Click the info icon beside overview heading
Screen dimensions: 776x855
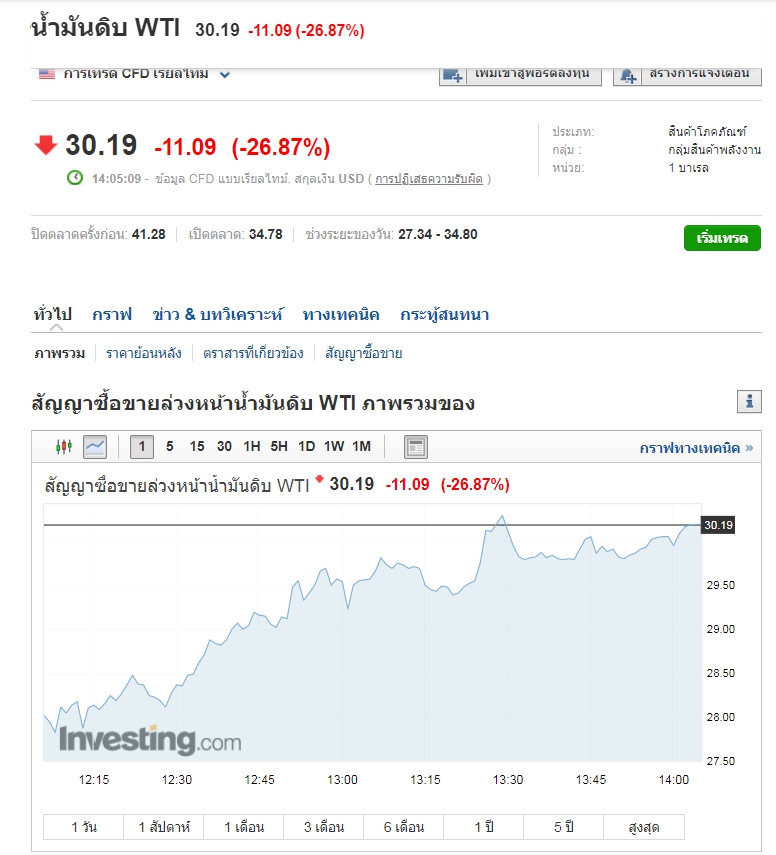(749, 402)
